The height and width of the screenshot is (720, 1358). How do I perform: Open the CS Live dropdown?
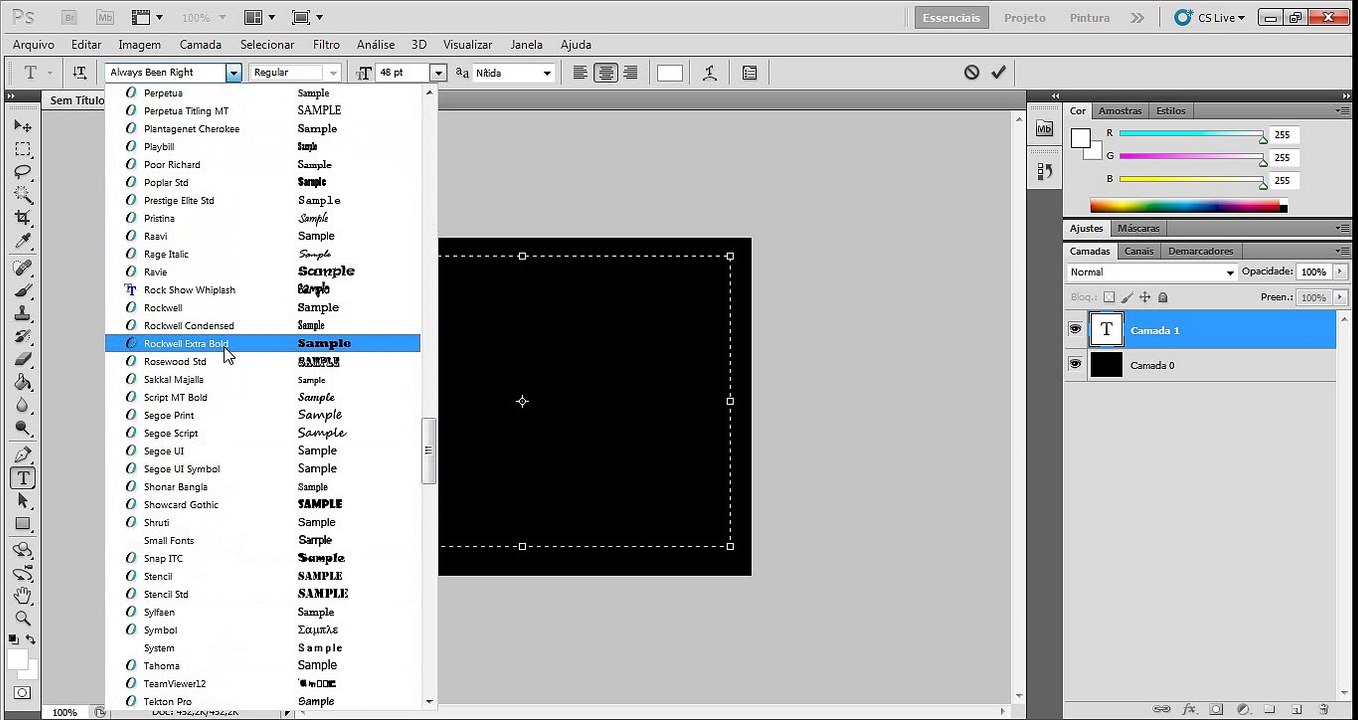coord(1210,17)
